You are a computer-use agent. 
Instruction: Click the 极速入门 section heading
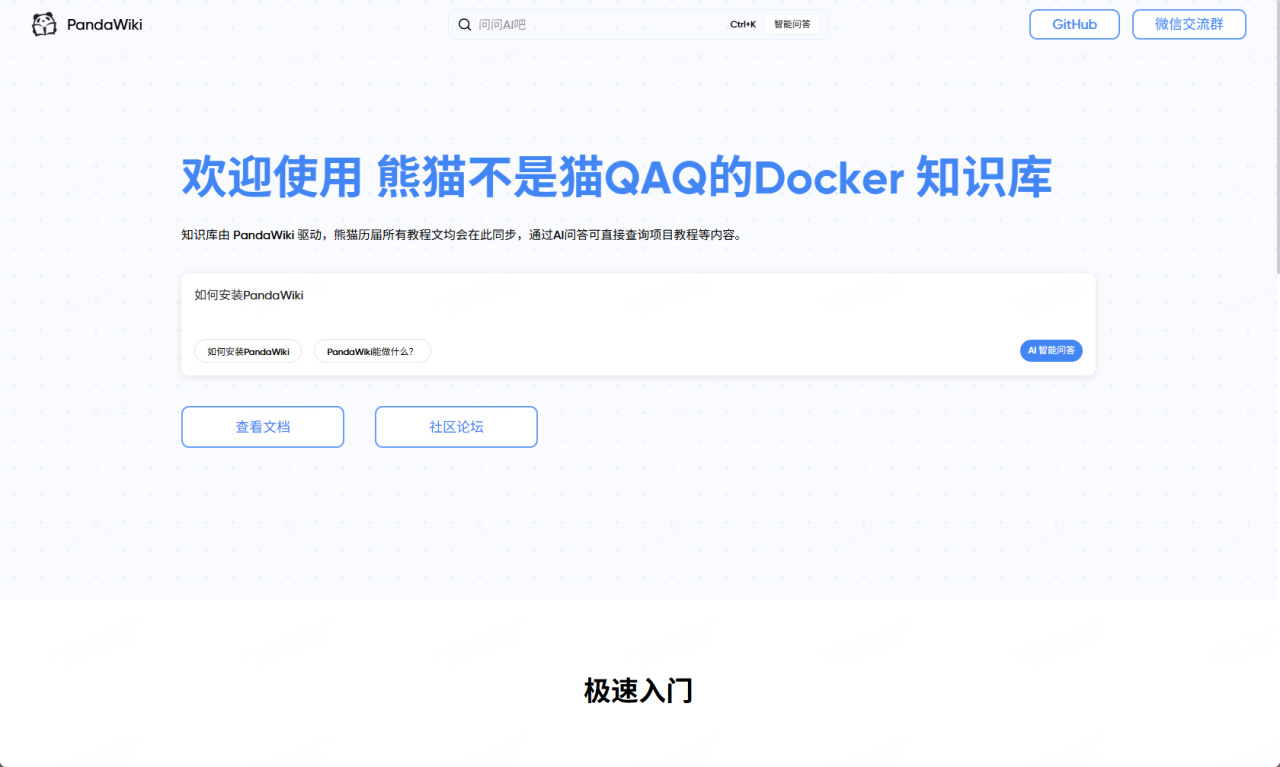(639, 690)
